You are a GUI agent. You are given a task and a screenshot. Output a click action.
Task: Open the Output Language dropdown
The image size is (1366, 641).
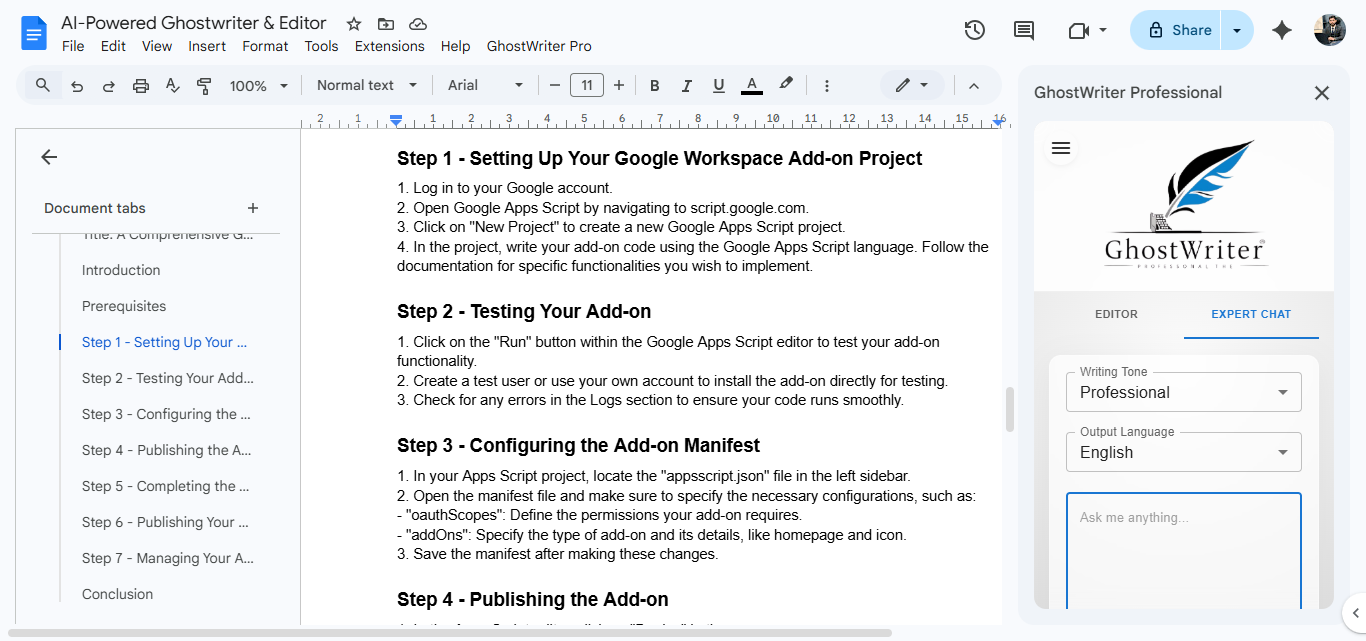pyautogui.click(x=1183, y=451)
